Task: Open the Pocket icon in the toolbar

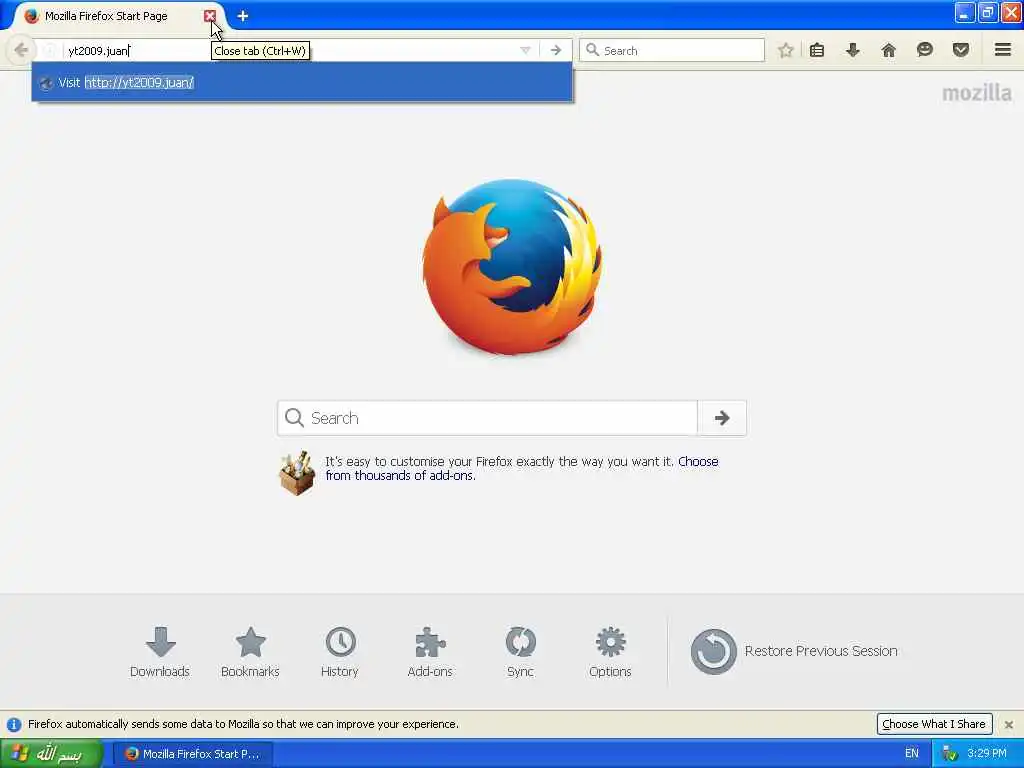Action: [x=961, y=50]
